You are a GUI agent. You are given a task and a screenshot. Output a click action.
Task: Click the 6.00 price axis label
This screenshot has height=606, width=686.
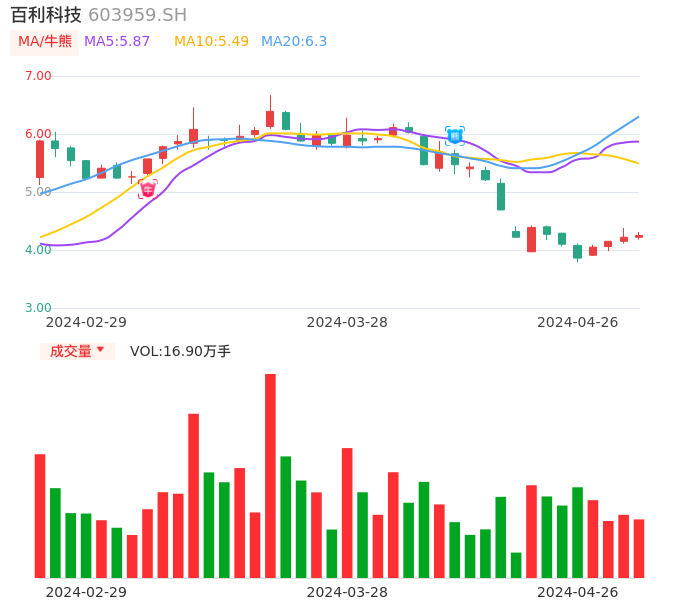[x=38, y=134]
